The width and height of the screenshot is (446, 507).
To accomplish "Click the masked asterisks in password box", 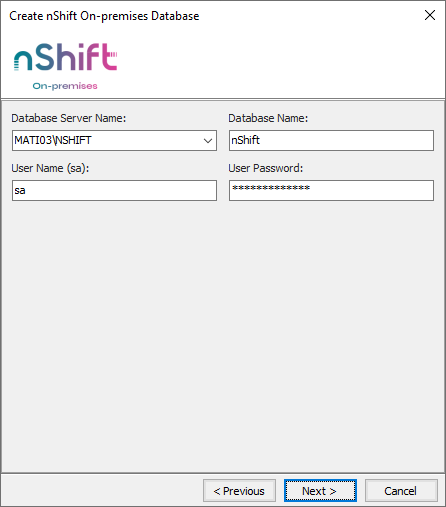I will click(x=271, y=188).
